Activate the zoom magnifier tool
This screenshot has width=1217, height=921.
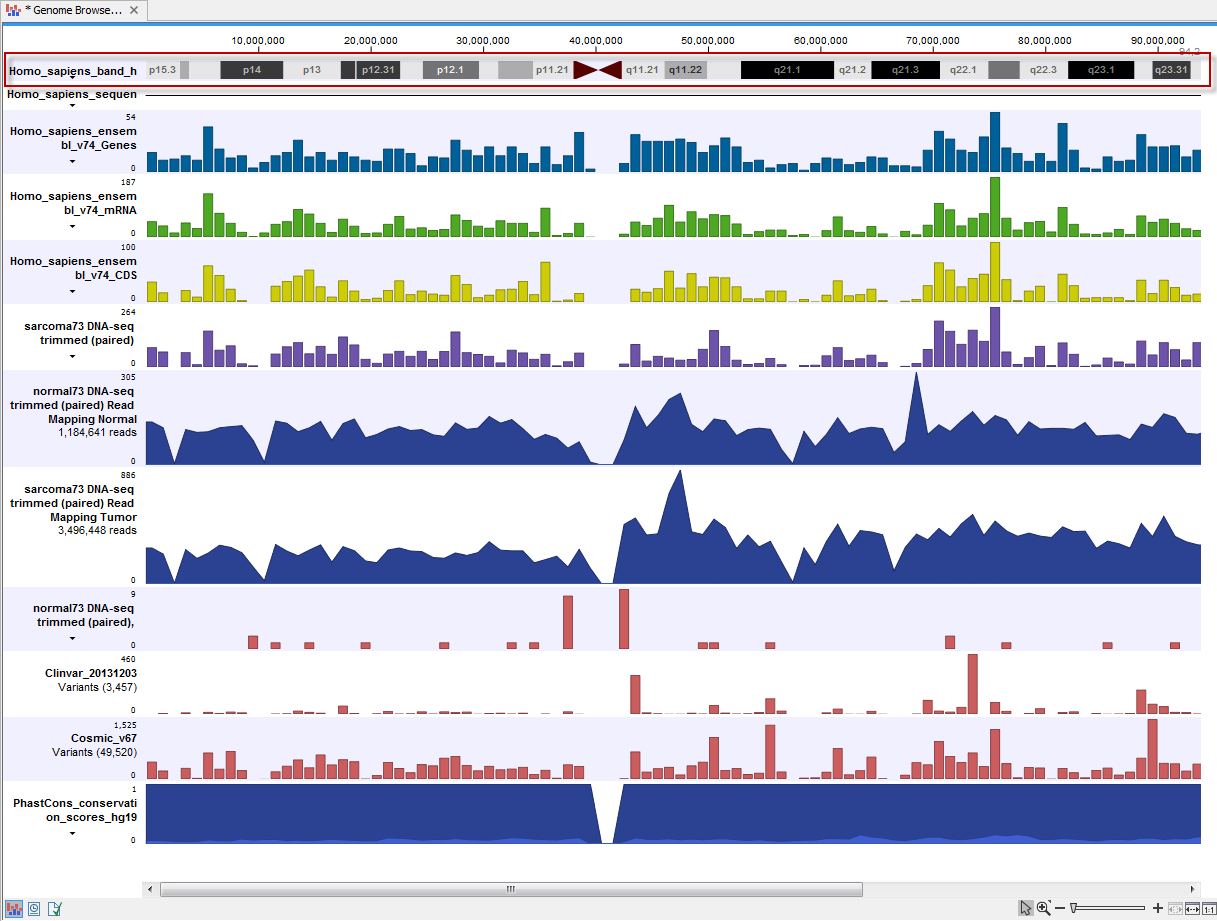point(1043,908)
